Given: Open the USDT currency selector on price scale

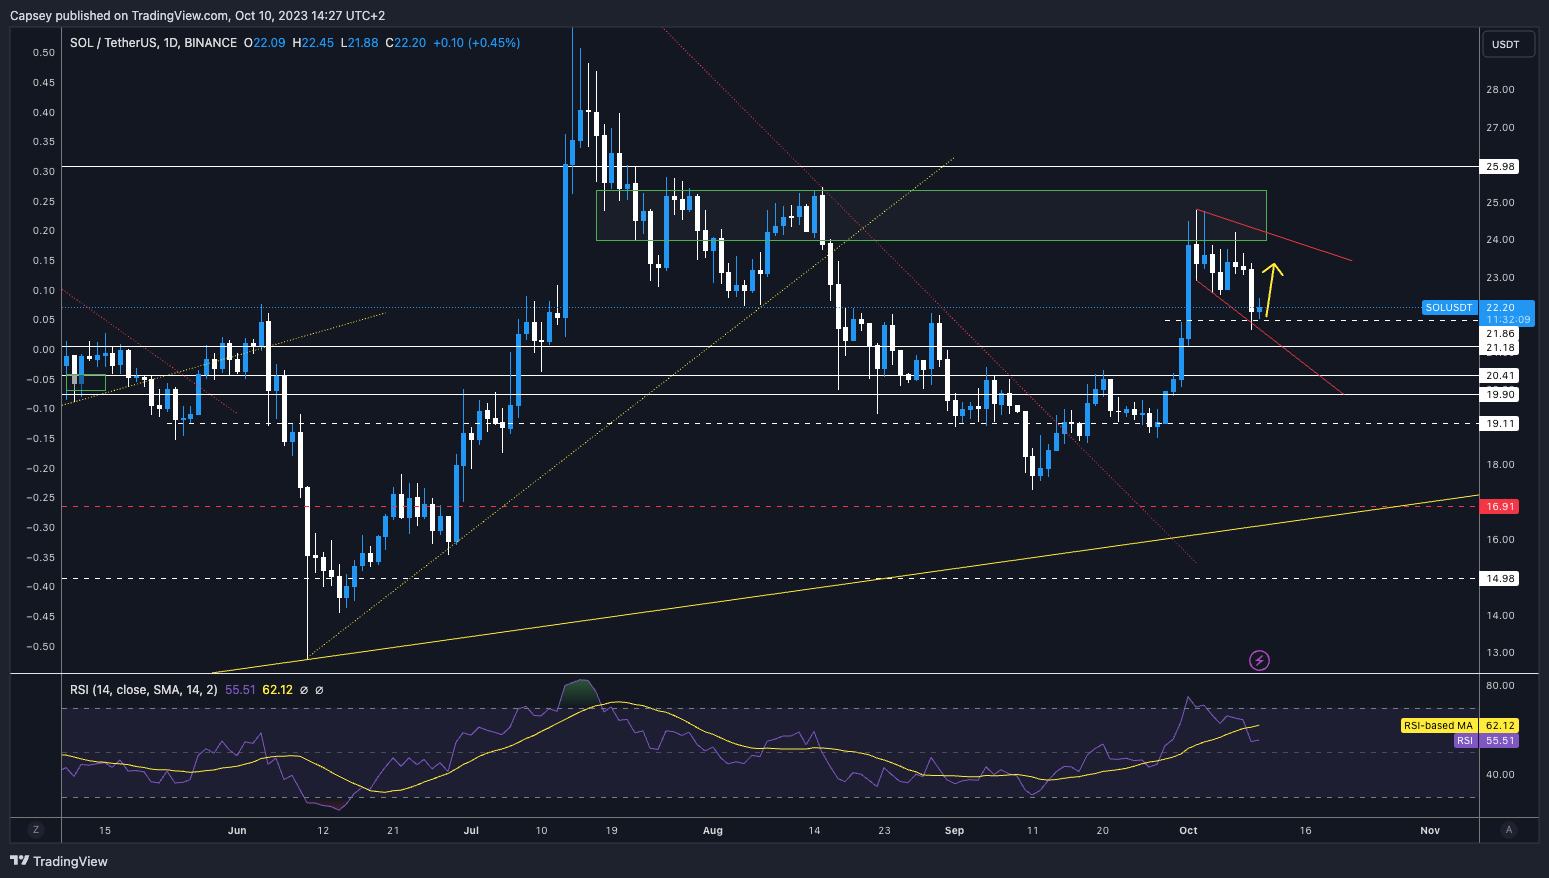Looking at the screenshot, I should [x=1508, y=44].
